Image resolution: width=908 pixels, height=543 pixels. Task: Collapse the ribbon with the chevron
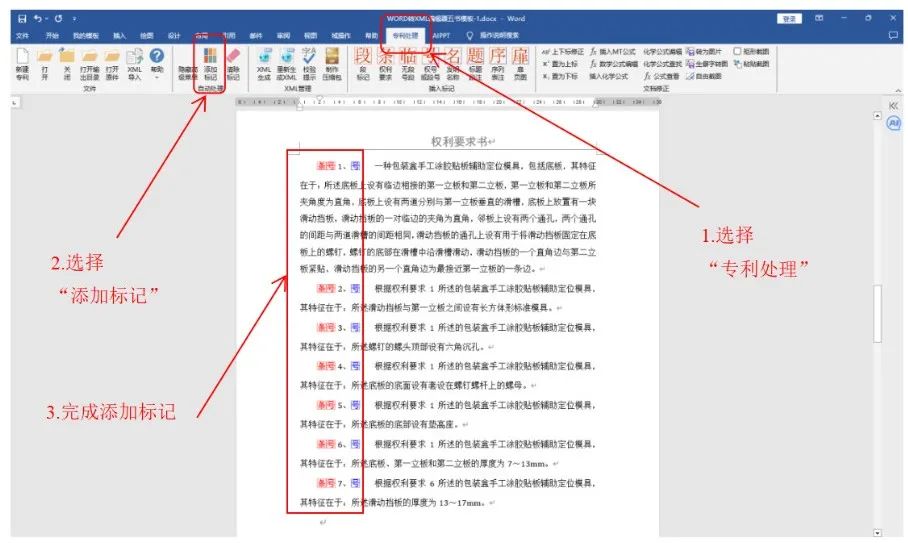[x=898, y=90]
